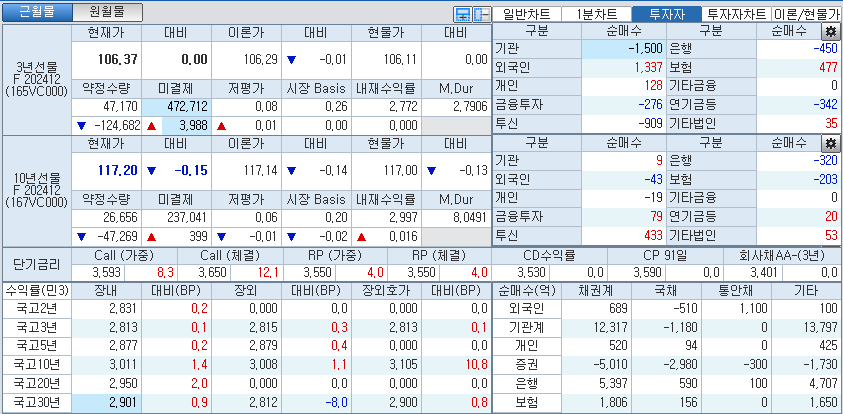This screenshot has width=843, height=414.
Task: Click the 순매수(억) header
Action: click(x=527, y=291)
